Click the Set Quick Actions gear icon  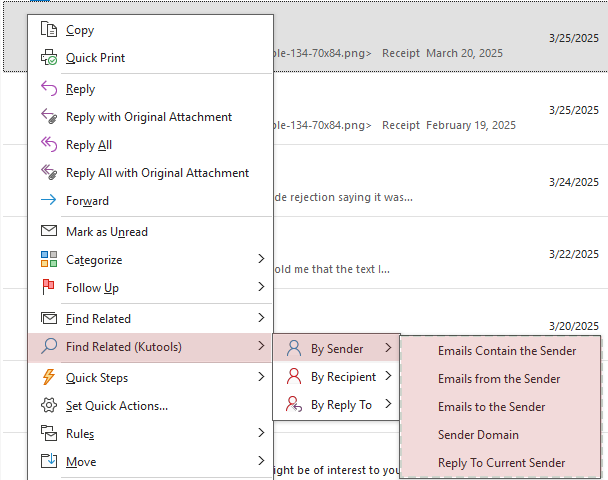49,406
